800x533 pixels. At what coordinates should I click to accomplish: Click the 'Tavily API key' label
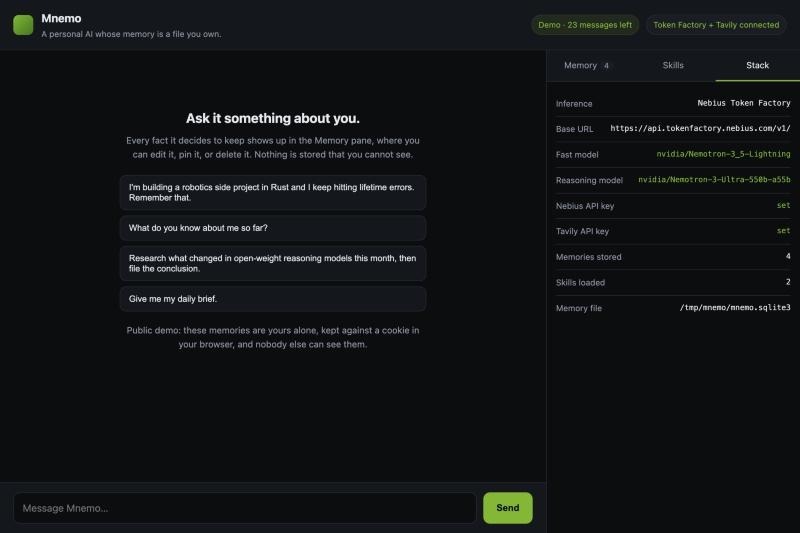(x=582, y=232)
